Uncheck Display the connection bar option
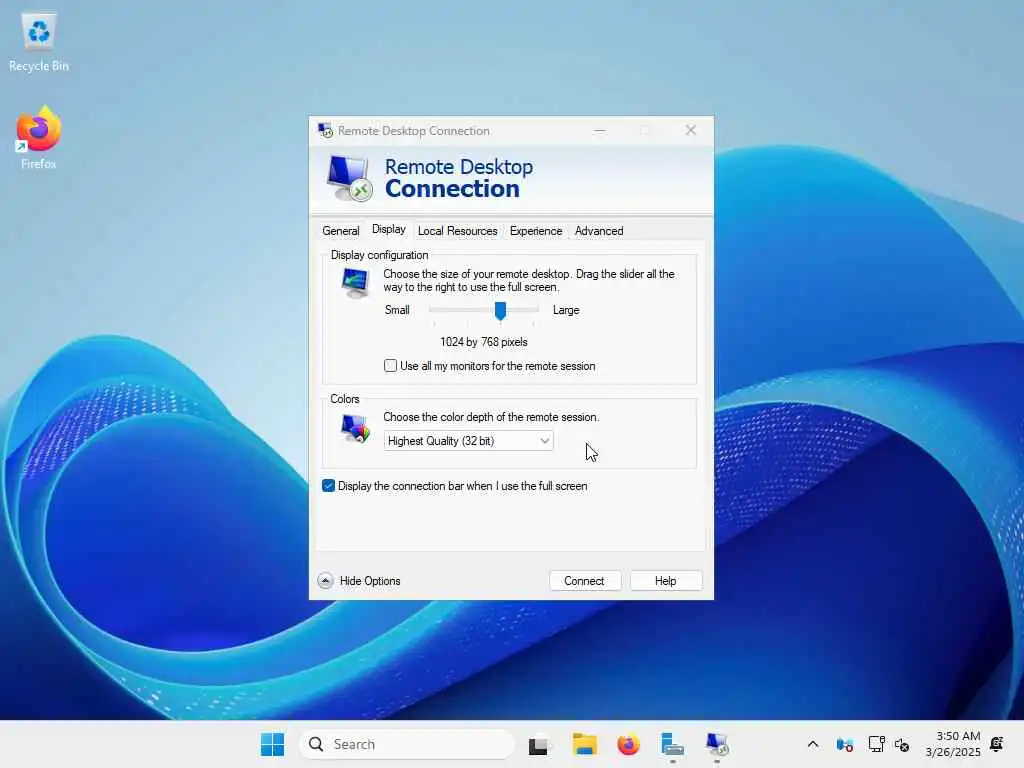Image resolution: width=1024 pixels, height=768 pixels. (328, 486)
